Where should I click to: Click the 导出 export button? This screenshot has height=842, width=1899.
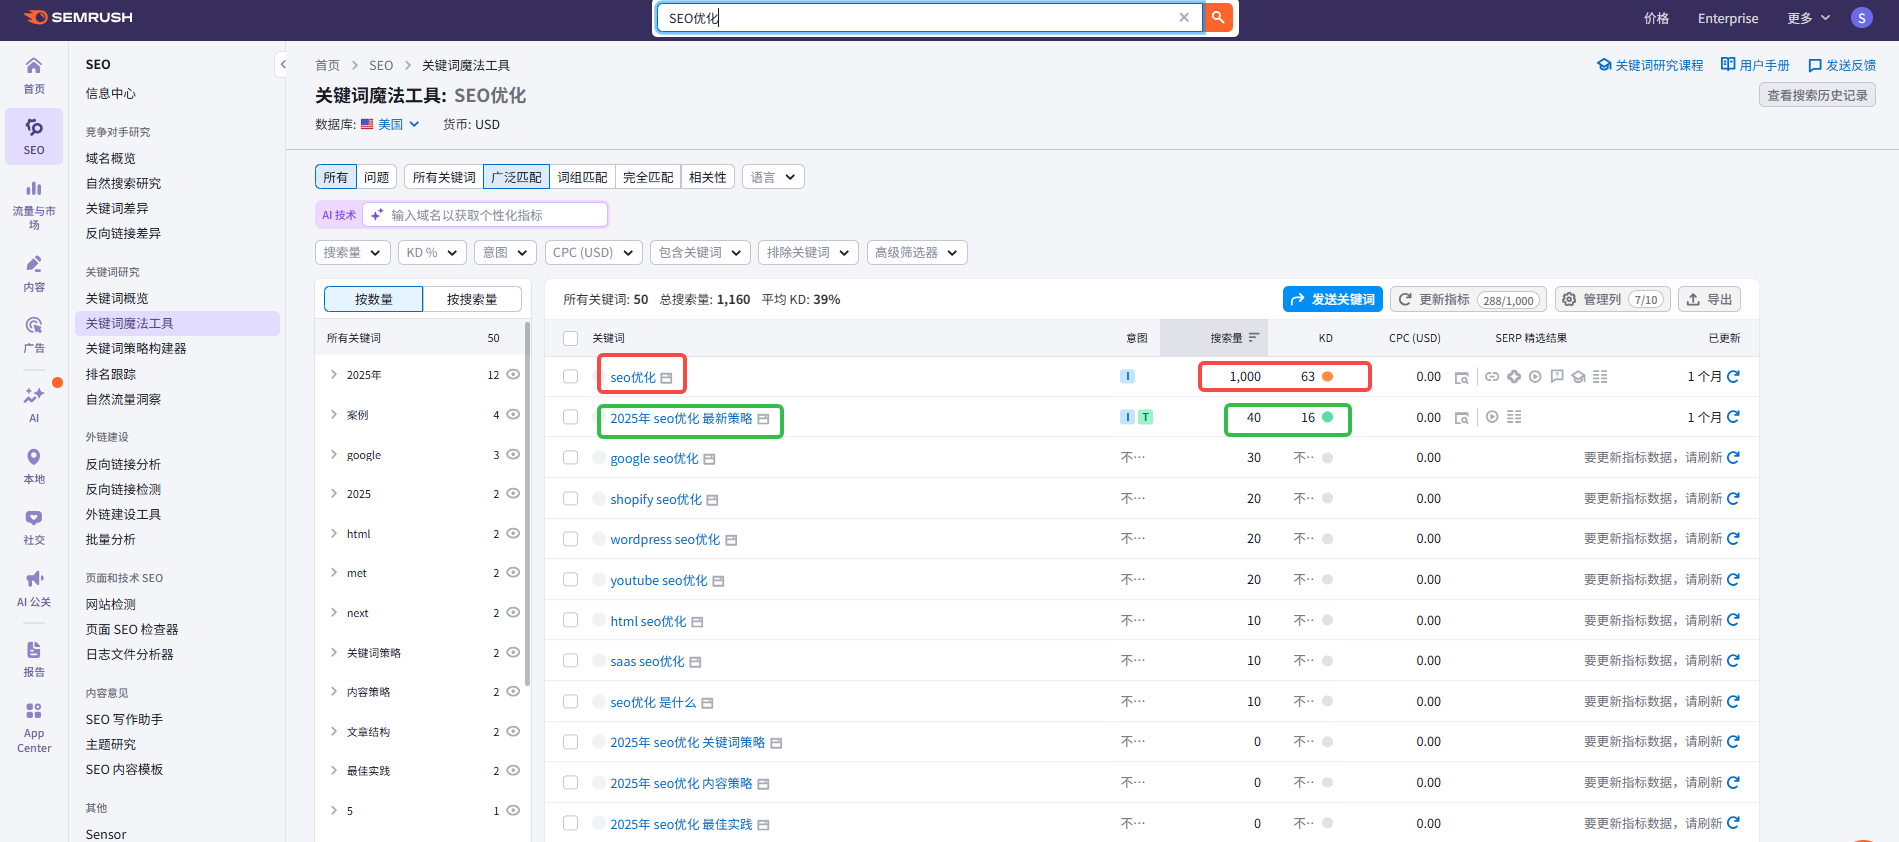1709,299
